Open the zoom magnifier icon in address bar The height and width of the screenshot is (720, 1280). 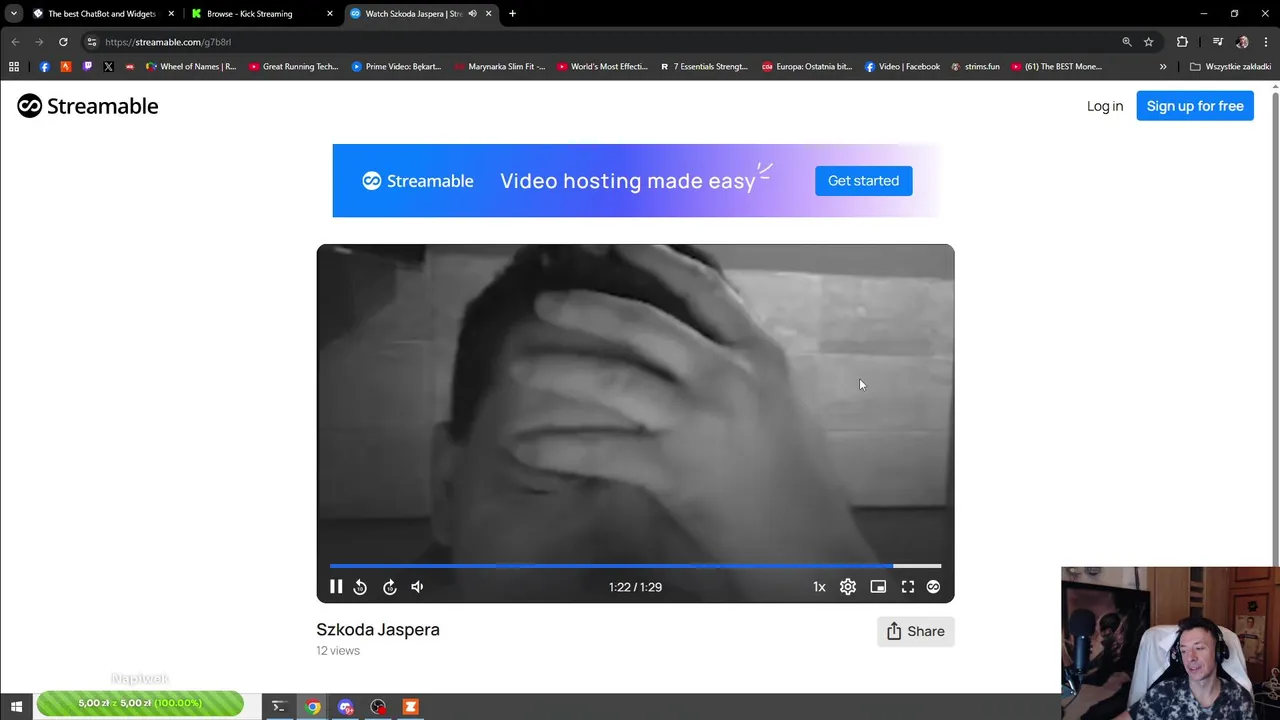[x=1127, y=42]
